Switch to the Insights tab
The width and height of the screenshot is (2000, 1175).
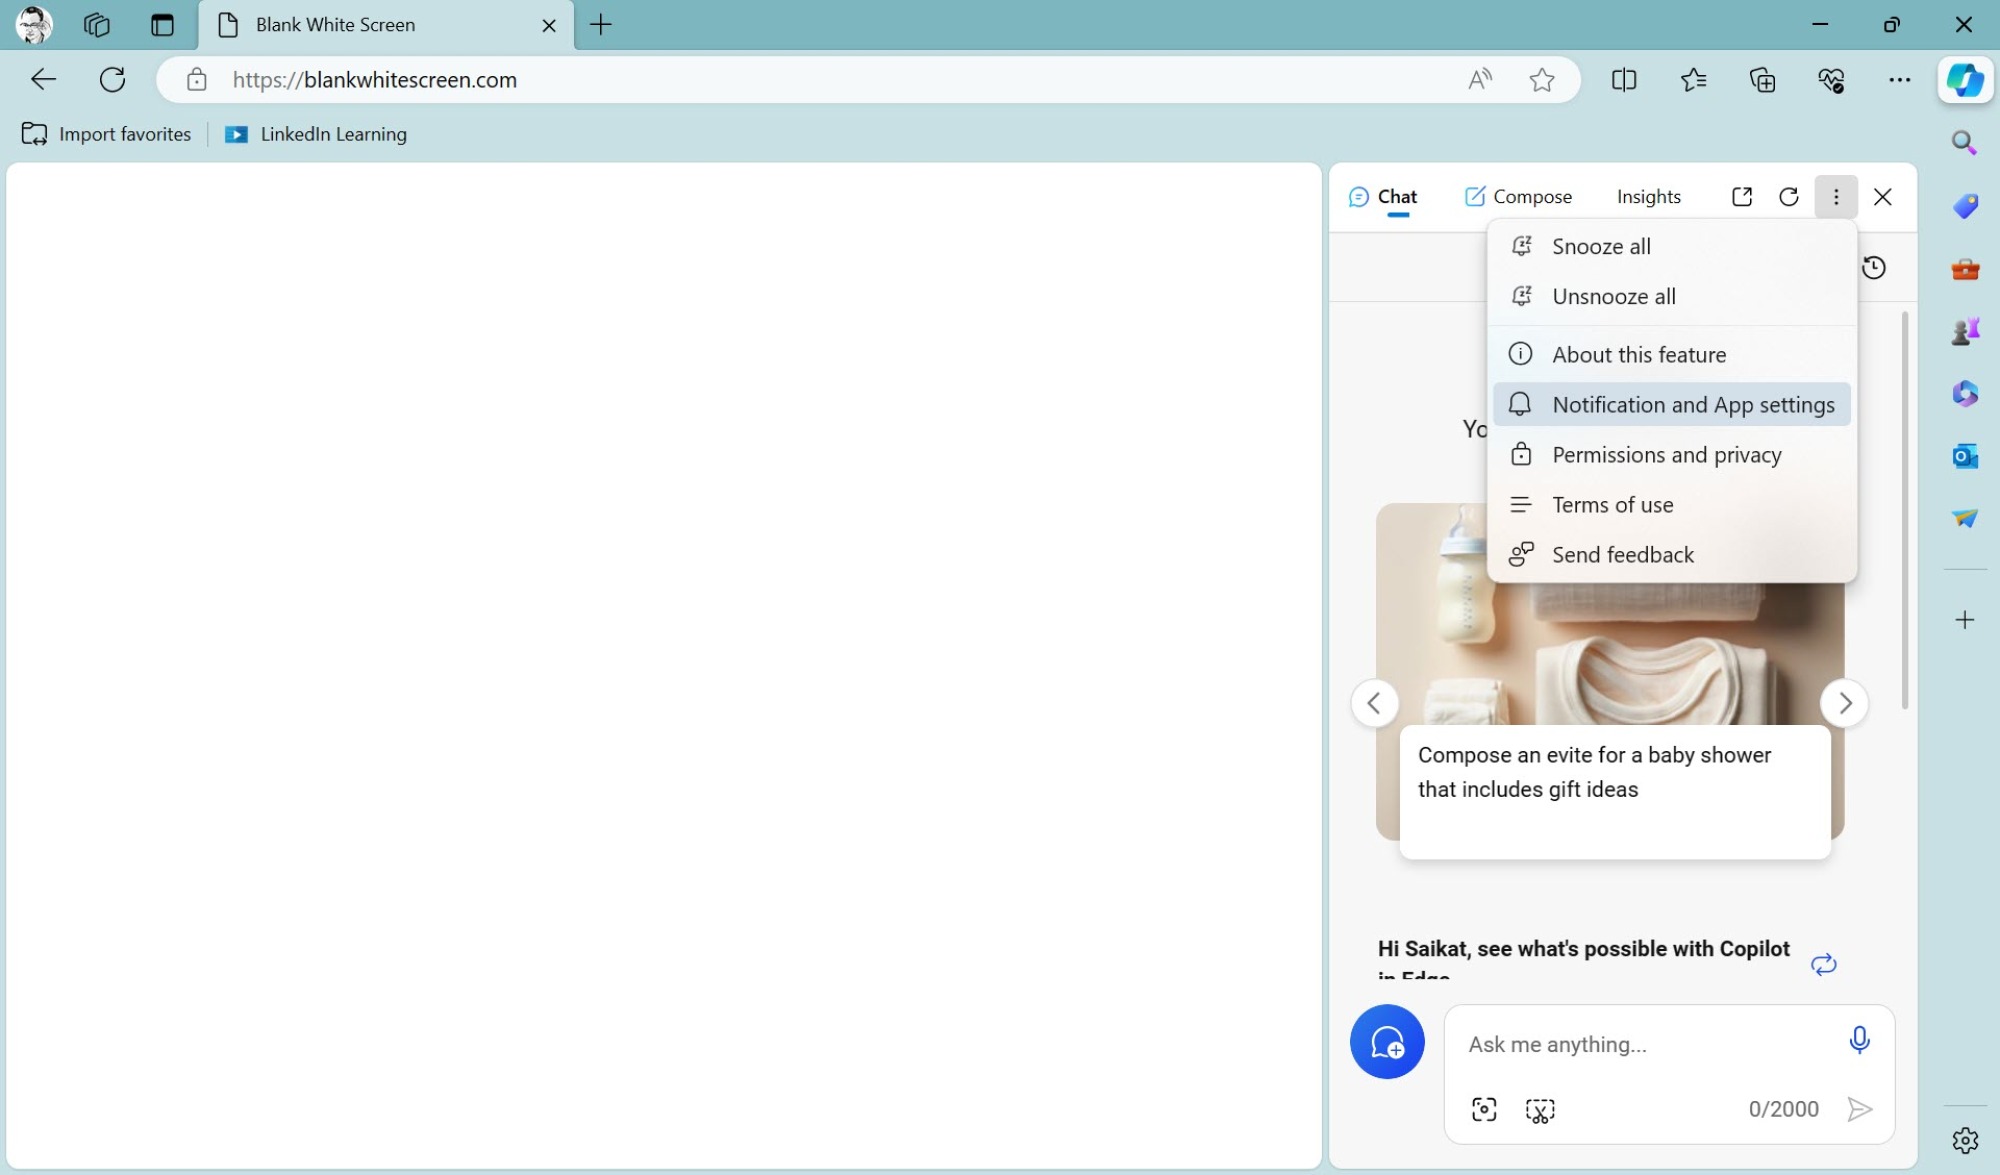point(1649,197)
